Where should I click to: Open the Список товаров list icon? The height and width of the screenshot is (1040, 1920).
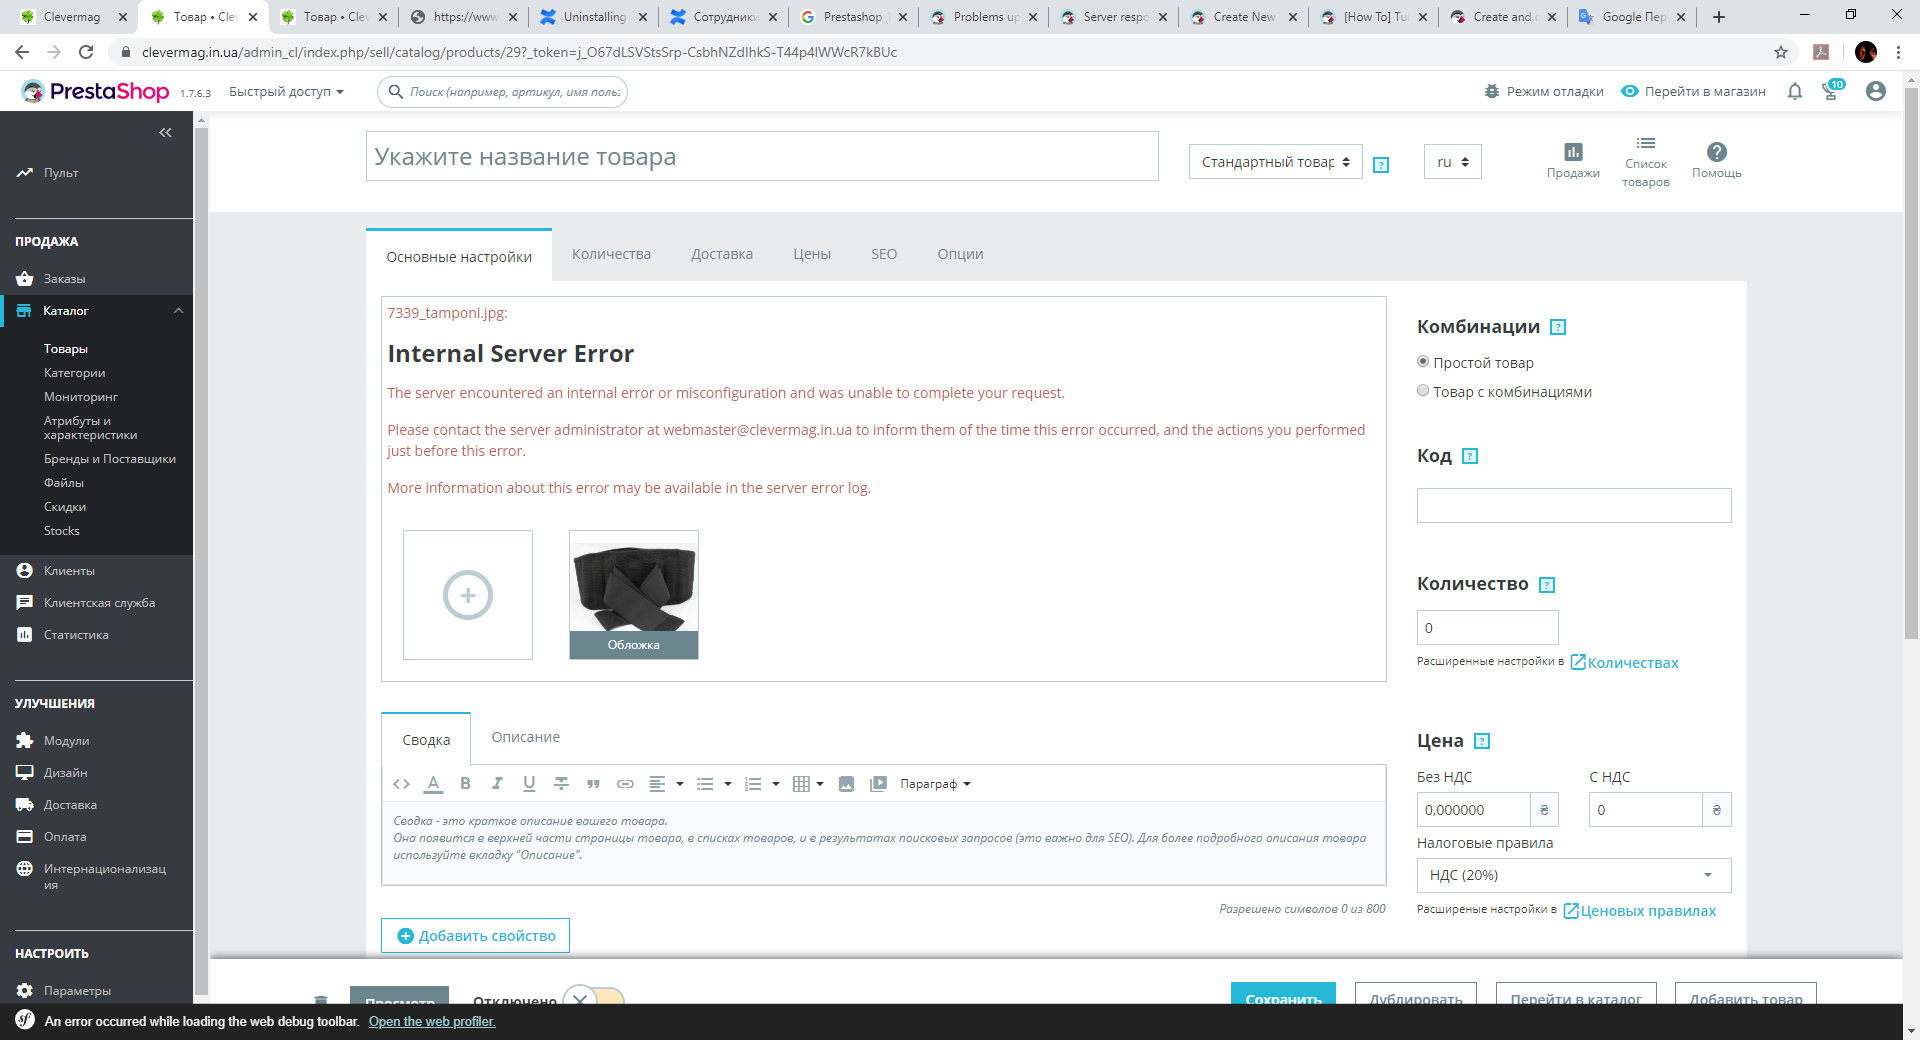[x=1646, y=161]
